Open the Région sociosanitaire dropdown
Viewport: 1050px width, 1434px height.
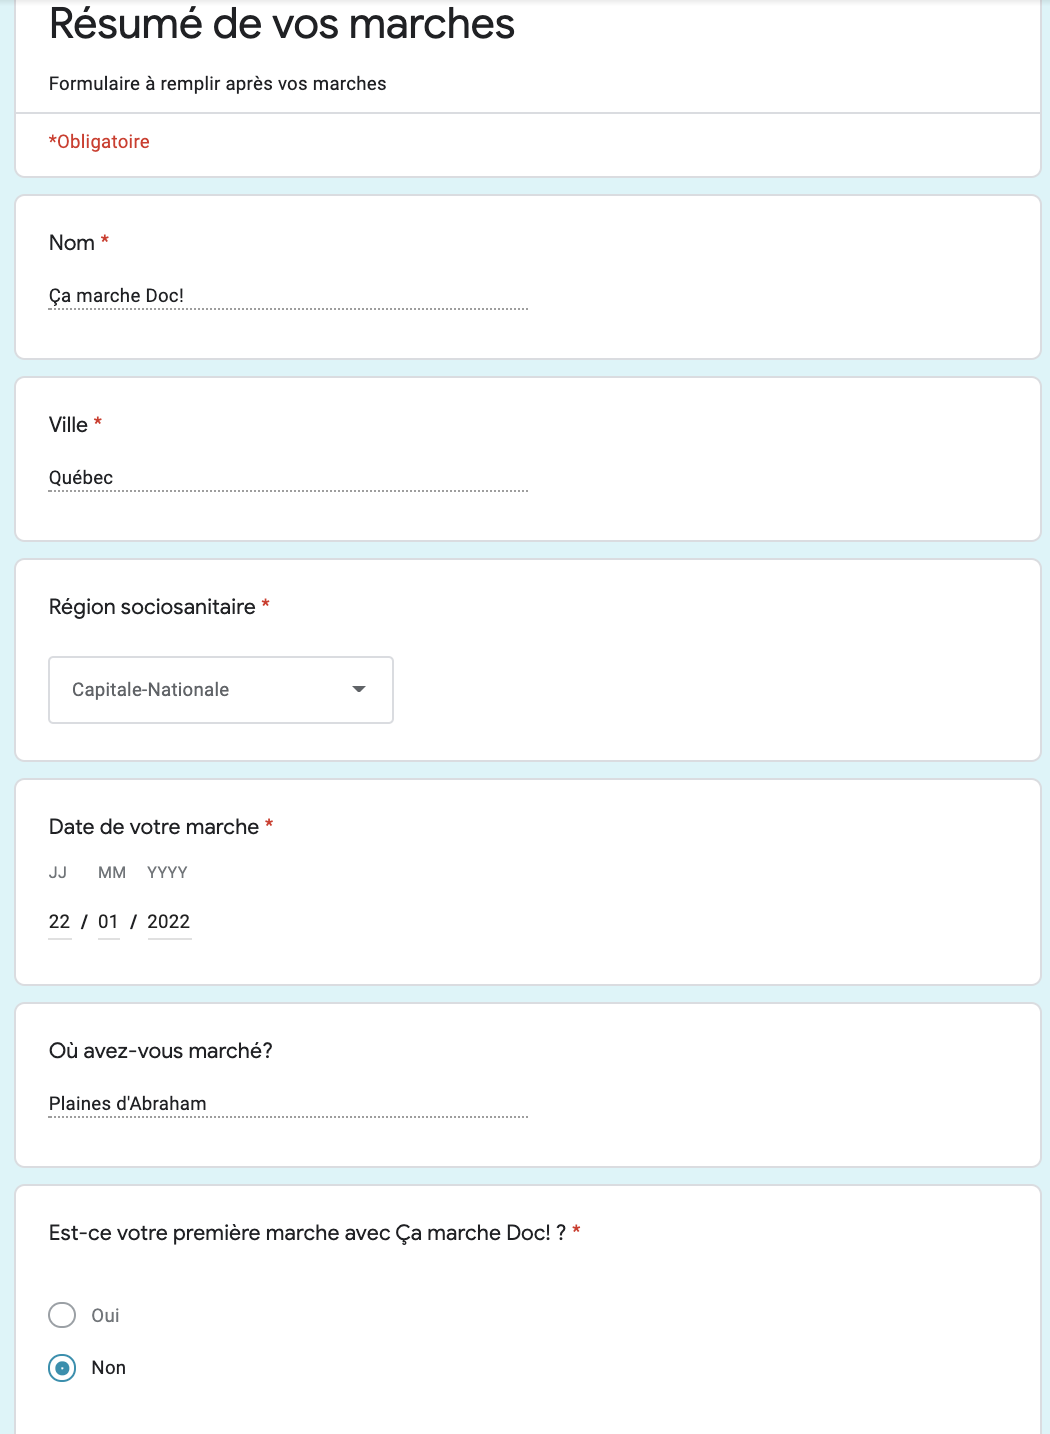pos(221,690)
